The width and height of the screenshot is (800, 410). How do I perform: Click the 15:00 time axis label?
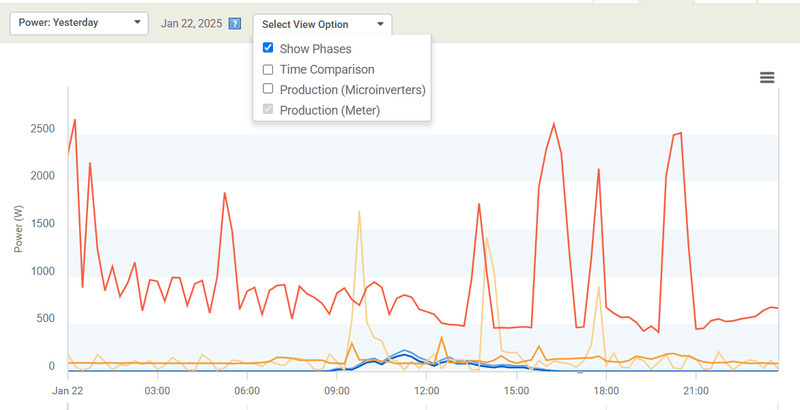517,390
